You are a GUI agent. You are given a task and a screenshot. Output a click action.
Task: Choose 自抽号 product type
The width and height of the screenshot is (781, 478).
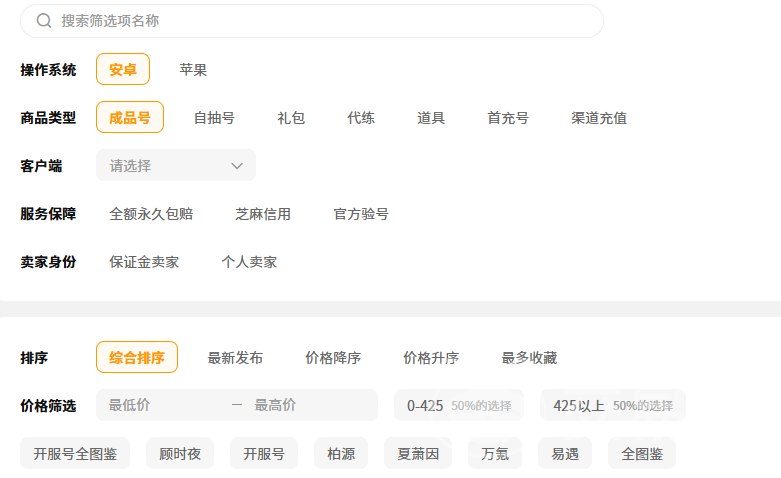tap(214, 117)
